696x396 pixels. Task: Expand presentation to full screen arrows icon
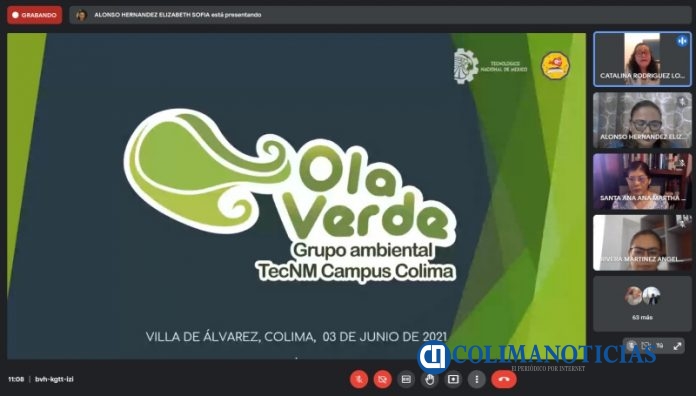[x=677, y=346]
